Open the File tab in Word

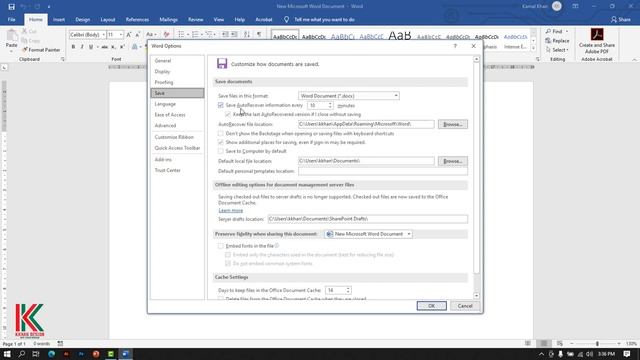coord(11,20)
